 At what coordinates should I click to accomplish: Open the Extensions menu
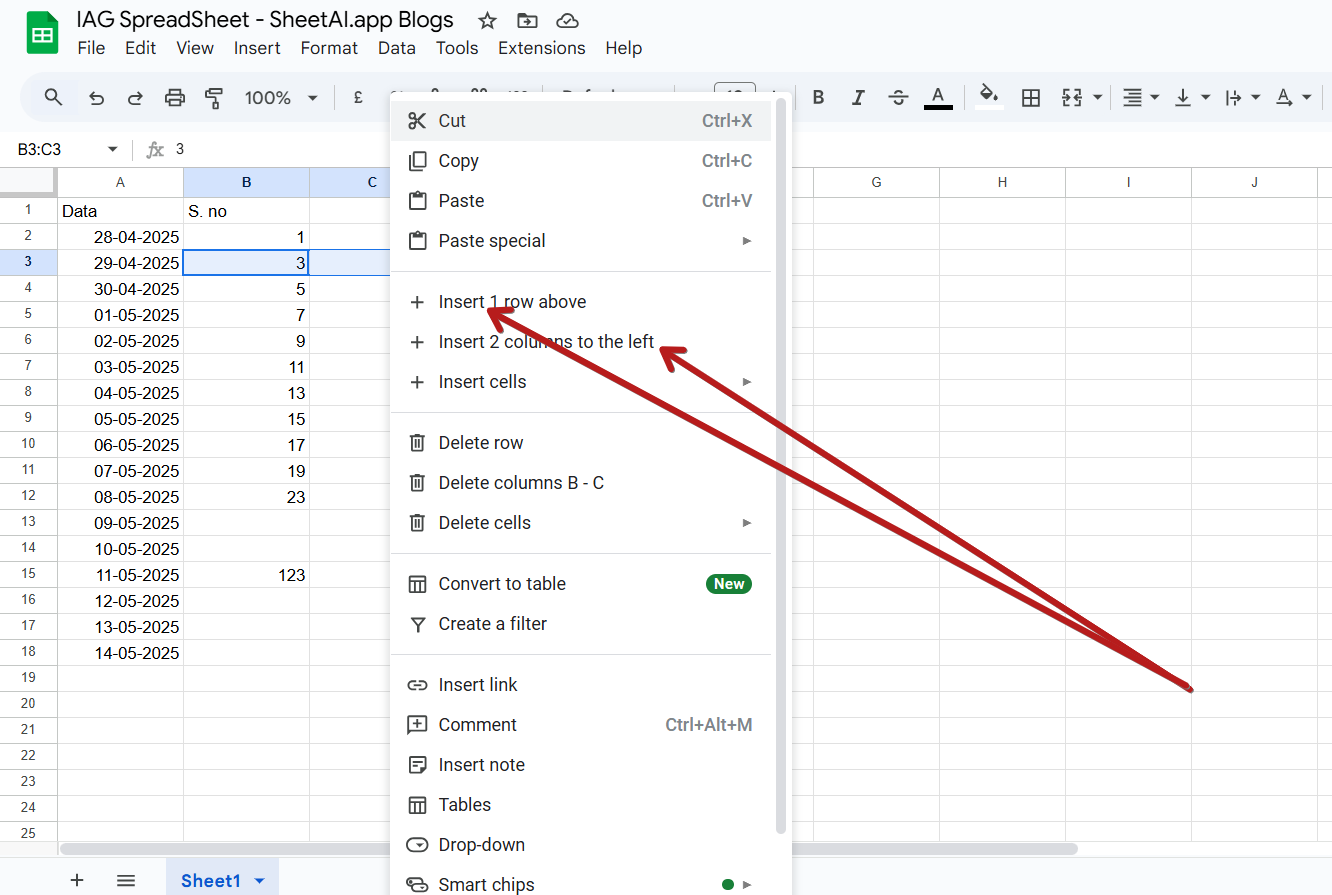(542, 48)
